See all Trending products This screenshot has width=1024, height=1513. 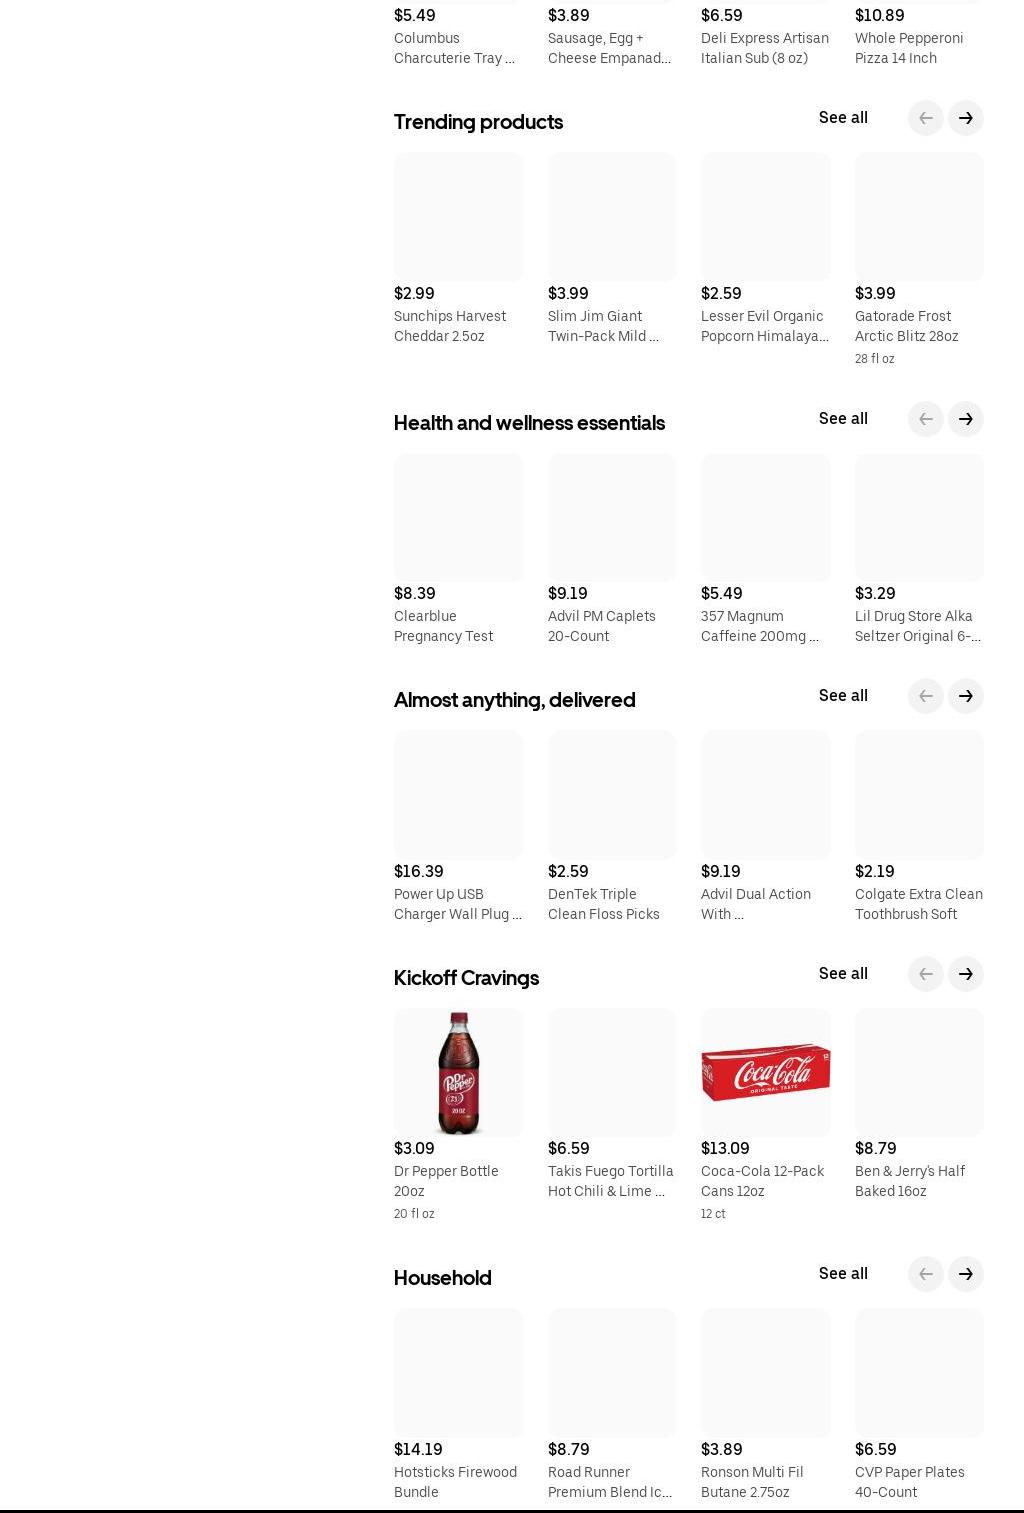[842, 118]
